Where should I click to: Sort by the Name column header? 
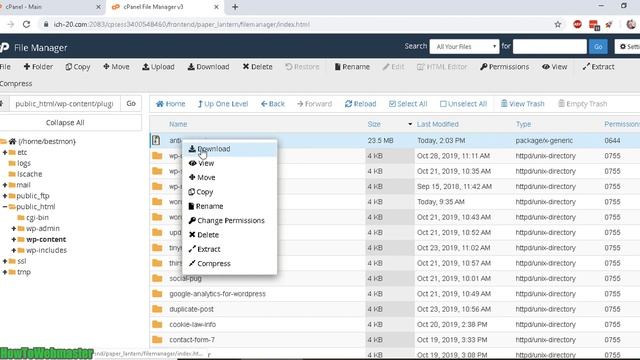(178, 124)
